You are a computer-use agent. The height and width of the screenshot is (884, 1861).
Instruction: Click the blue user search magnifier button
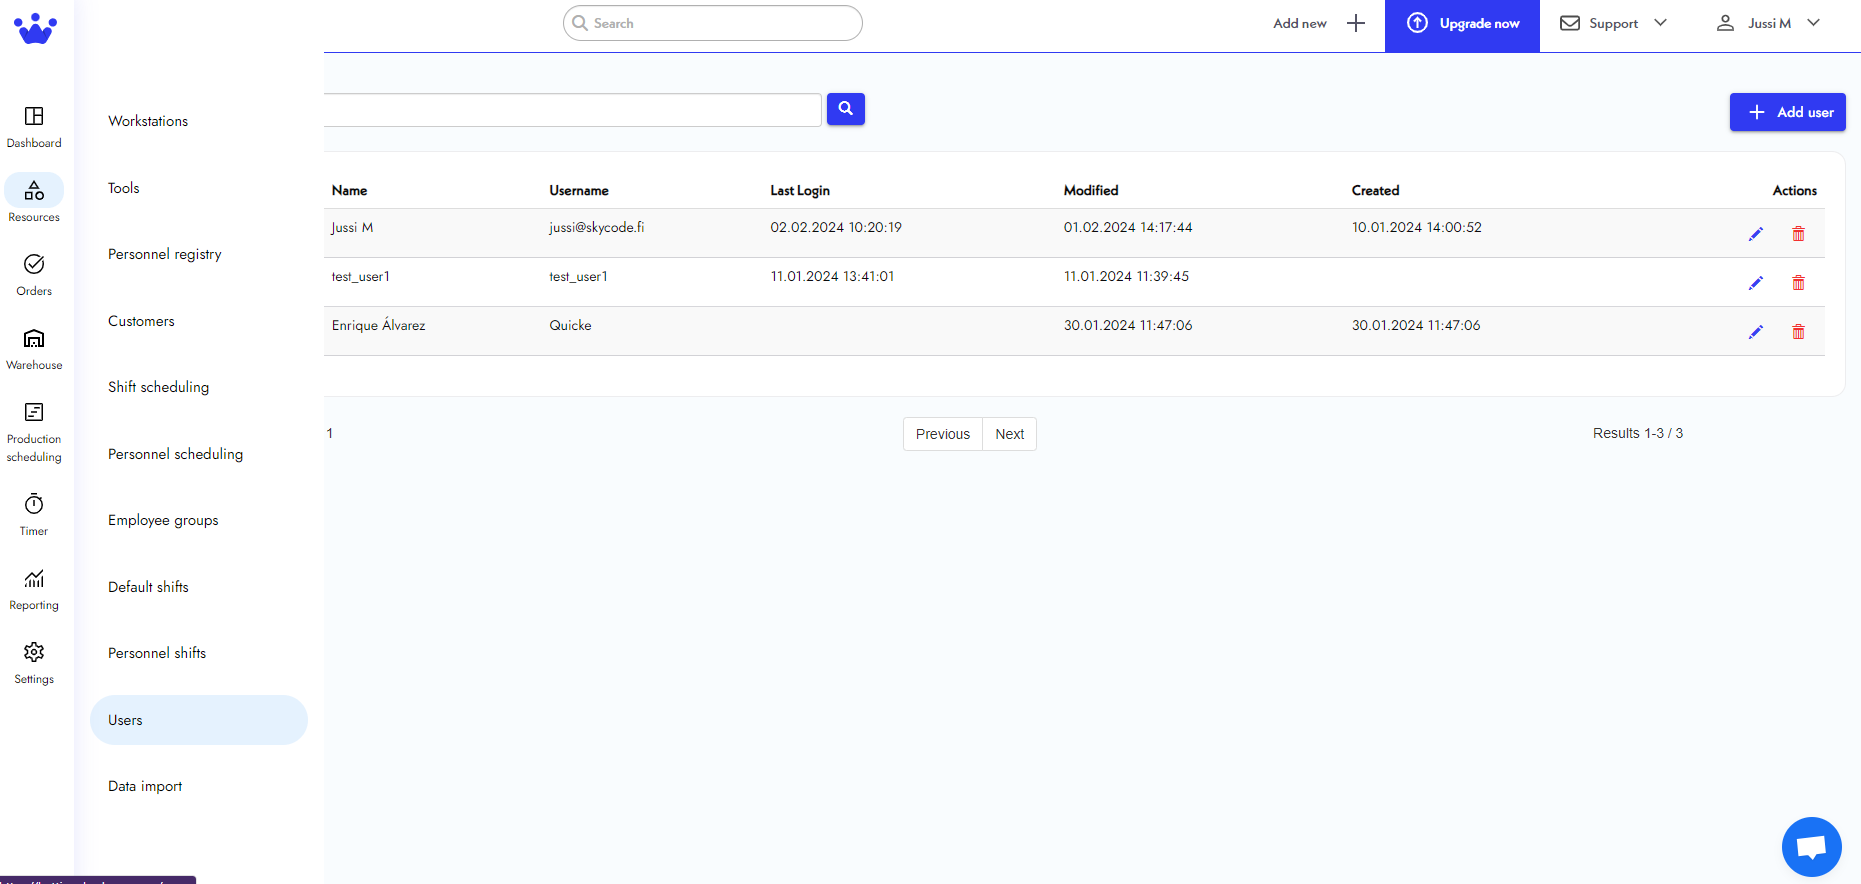tap(845, 109)
